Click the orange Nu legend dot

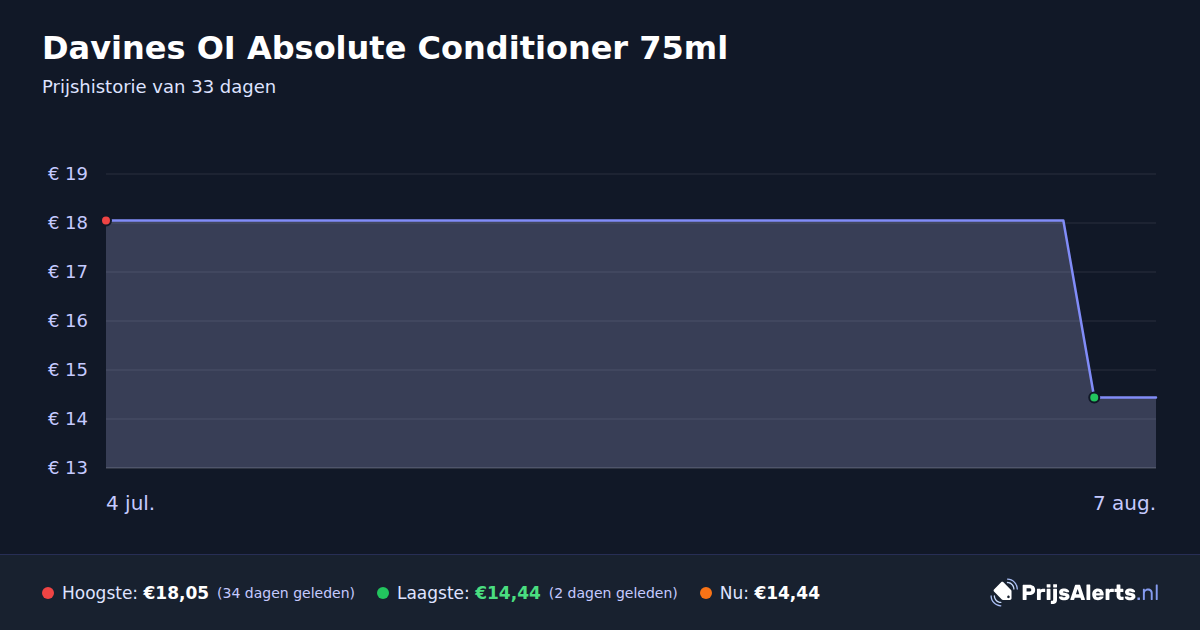(x=706, y=593)
